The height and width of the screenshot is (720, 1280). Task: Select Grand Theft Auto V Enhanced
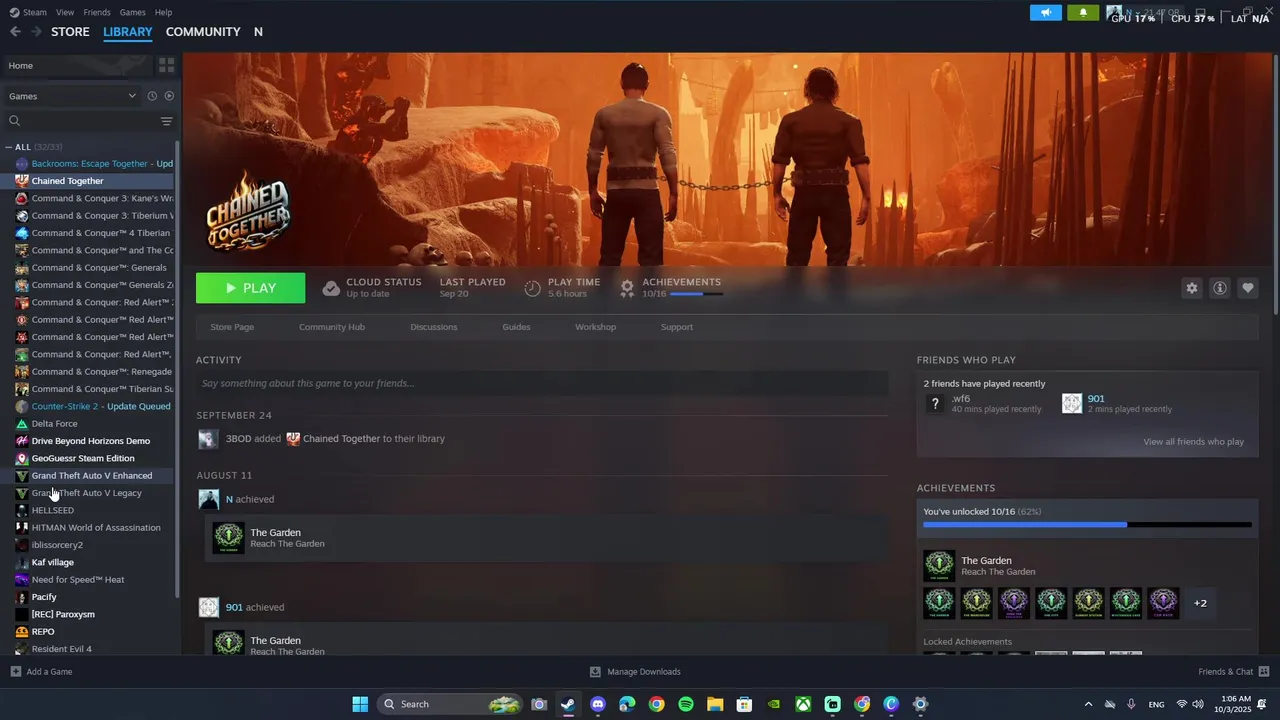92,476
